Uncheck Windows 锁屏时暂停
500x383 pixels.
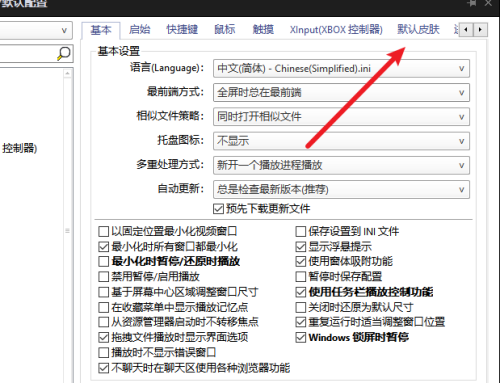[301, 337]
